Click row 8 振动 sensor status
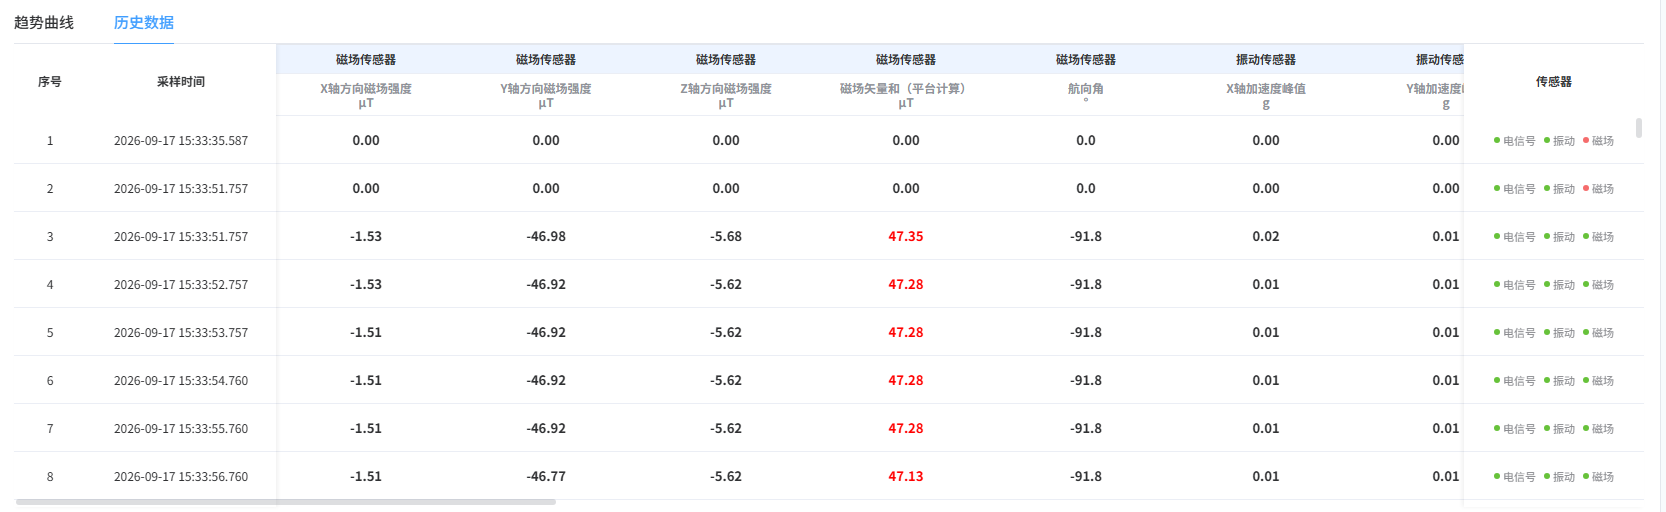 pyautogui.click(x=1560, y=477)
